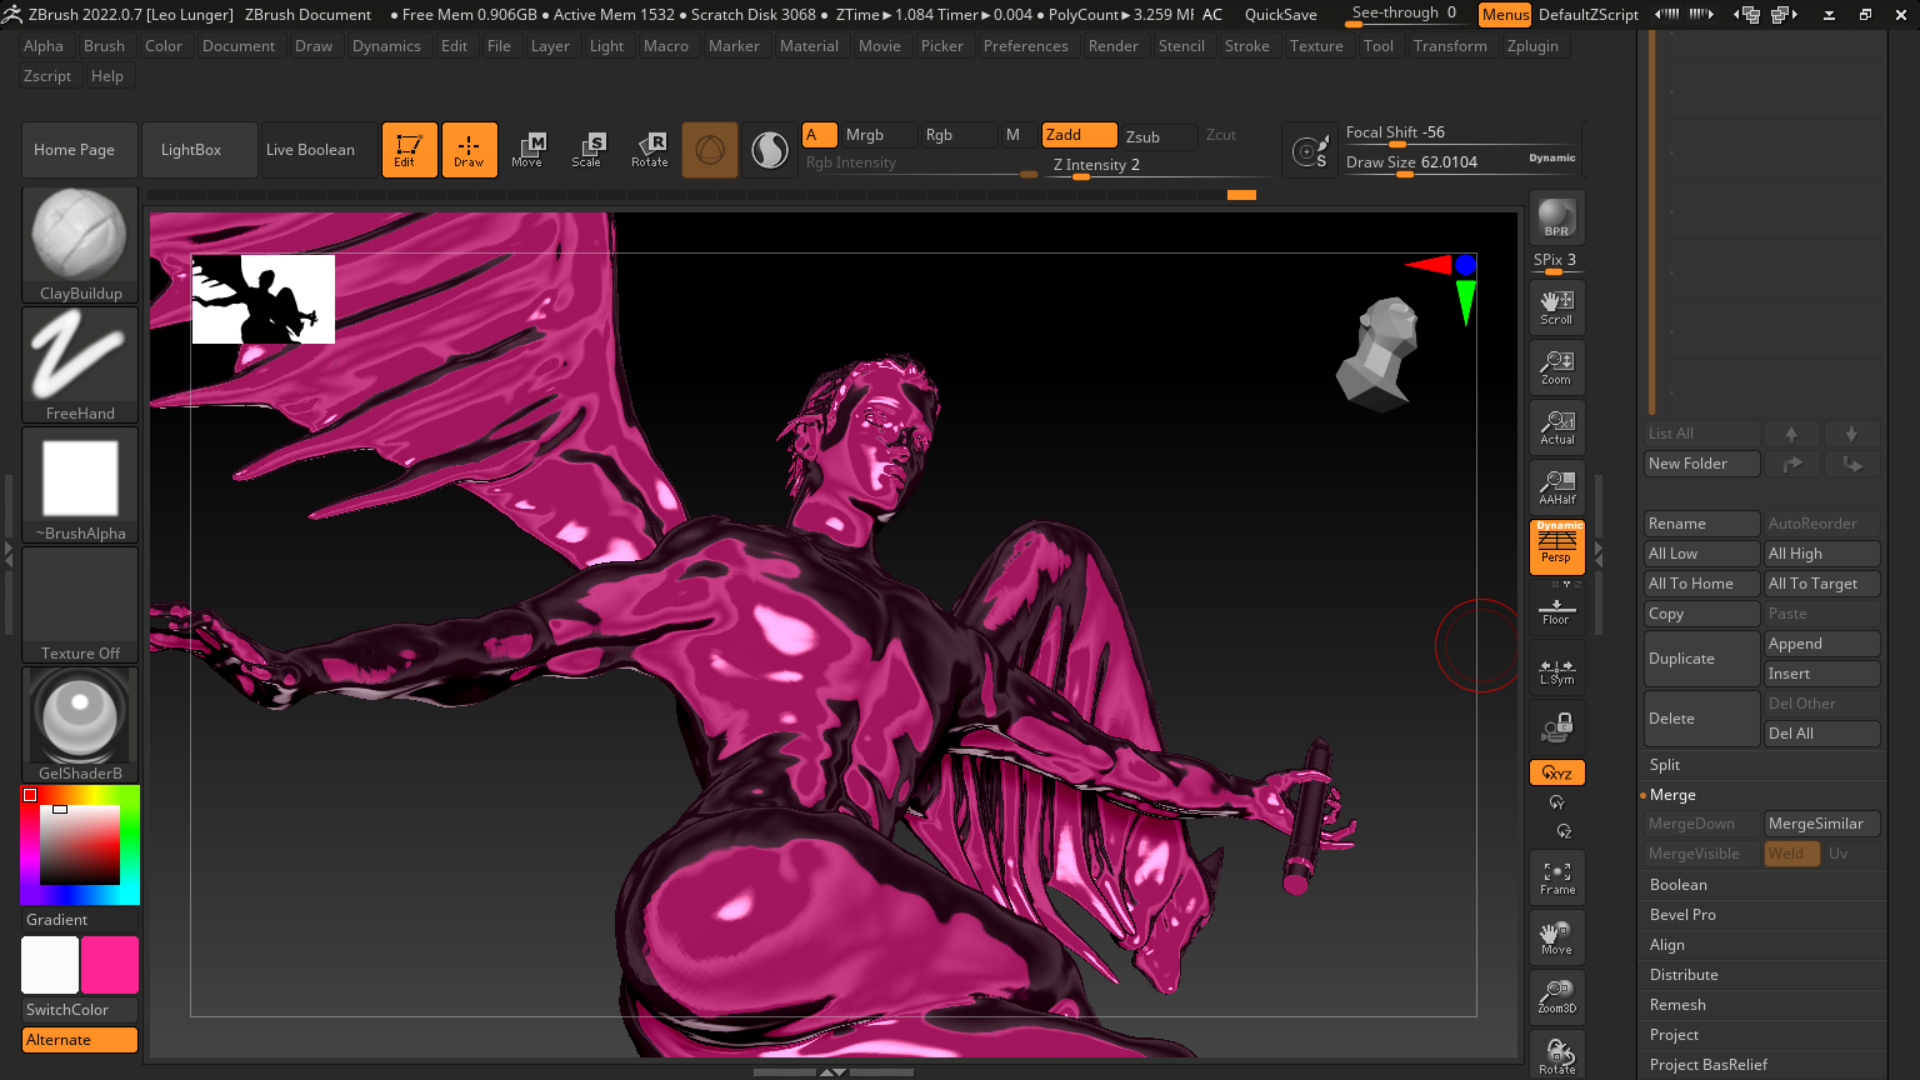Select the Rotate gizmo tool

pos(649,149)
